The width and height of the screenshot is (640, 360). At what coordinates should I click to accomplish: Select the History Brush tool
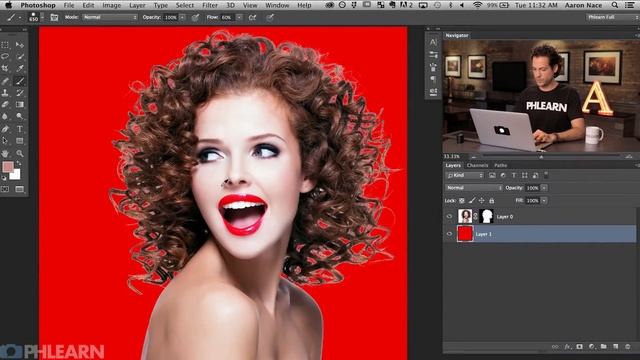click(19, 93)
